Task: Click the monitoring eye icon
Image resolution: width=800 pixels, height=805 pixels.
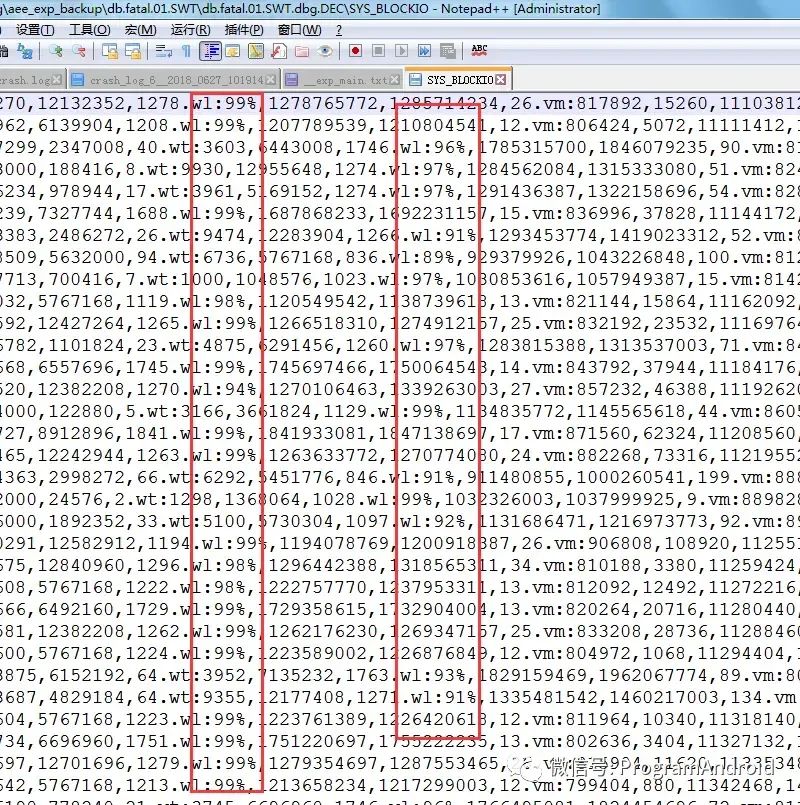Action: coord(325,51)
